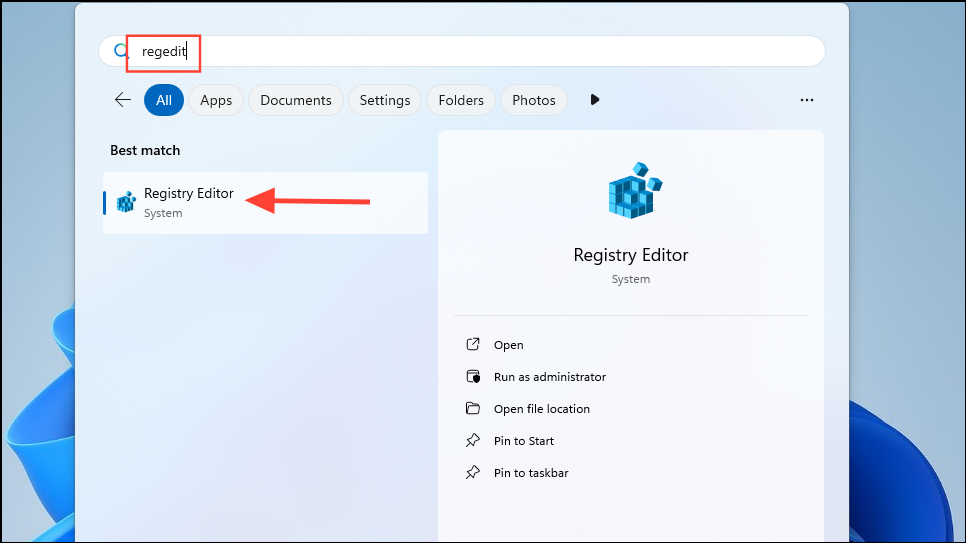Click the Pin to taskbar pin icon

coord(473,472)
